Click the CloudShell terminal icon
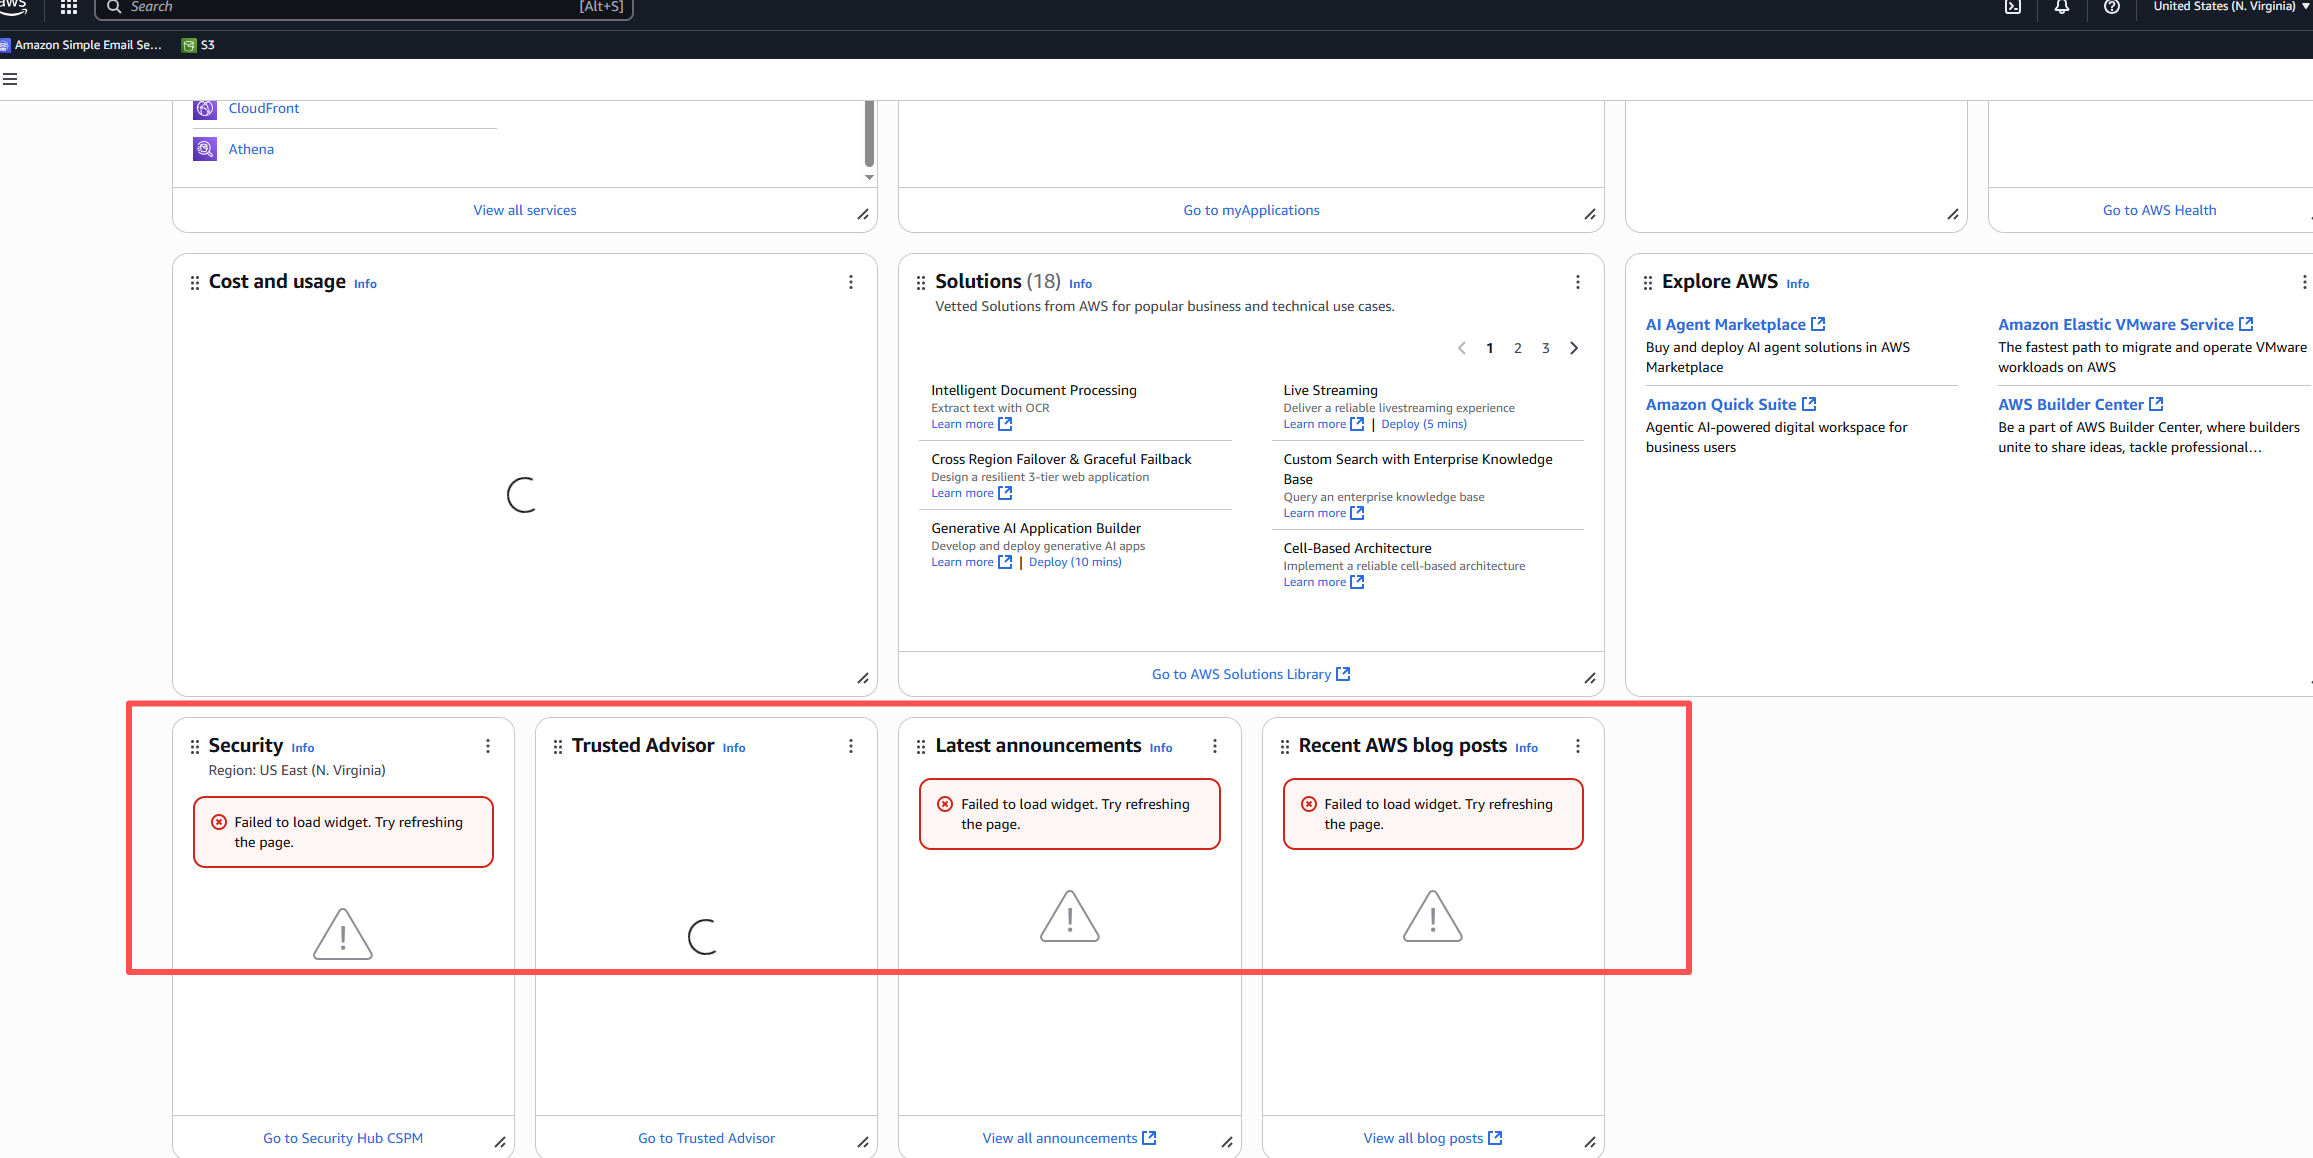 tap(2012, 7)
